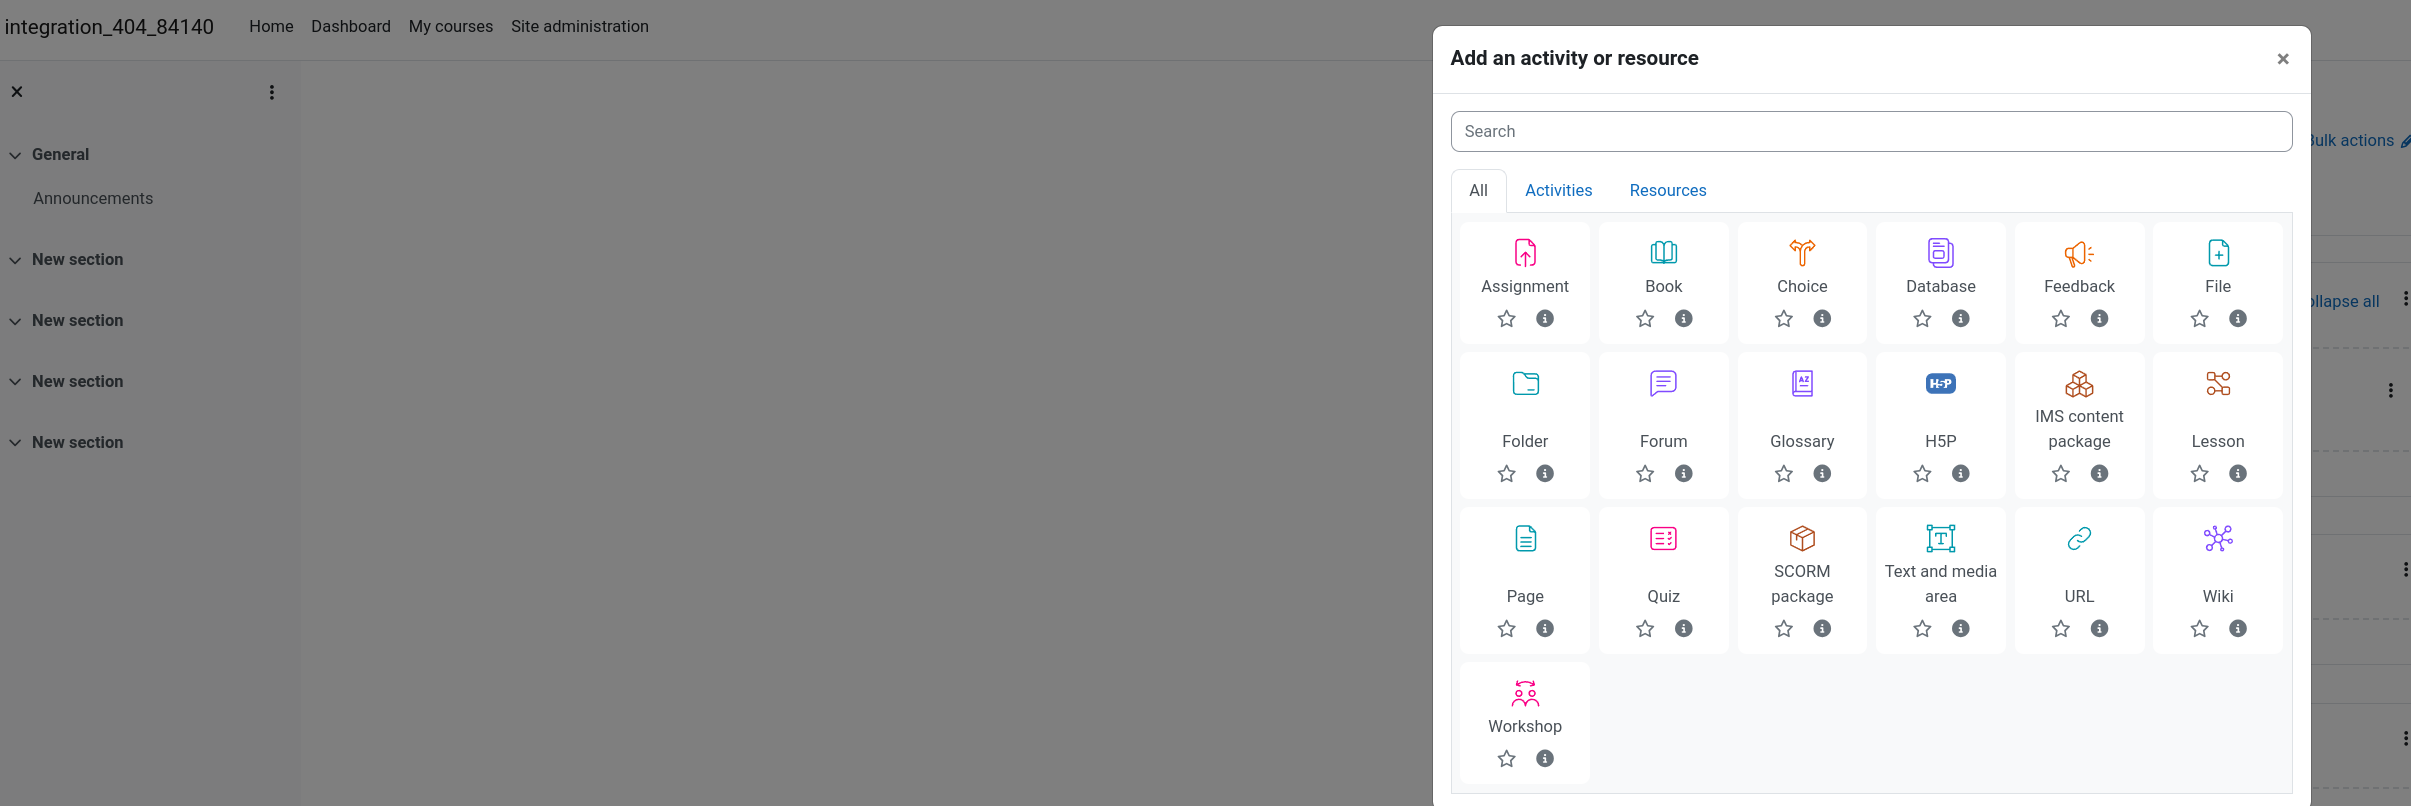Switch to the Activities tab
The image size is (2411, 806).
pyautogui.click(x=1558, y=190)
